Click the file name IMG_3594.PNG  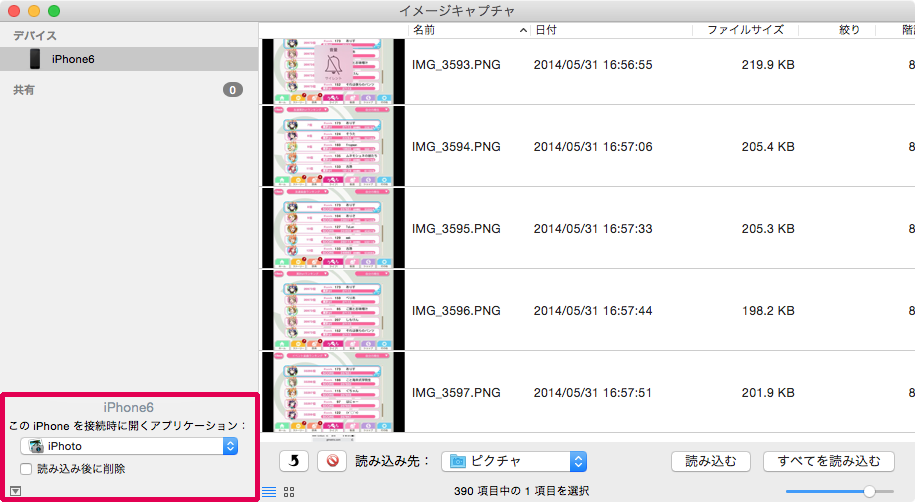pos(456,147)
